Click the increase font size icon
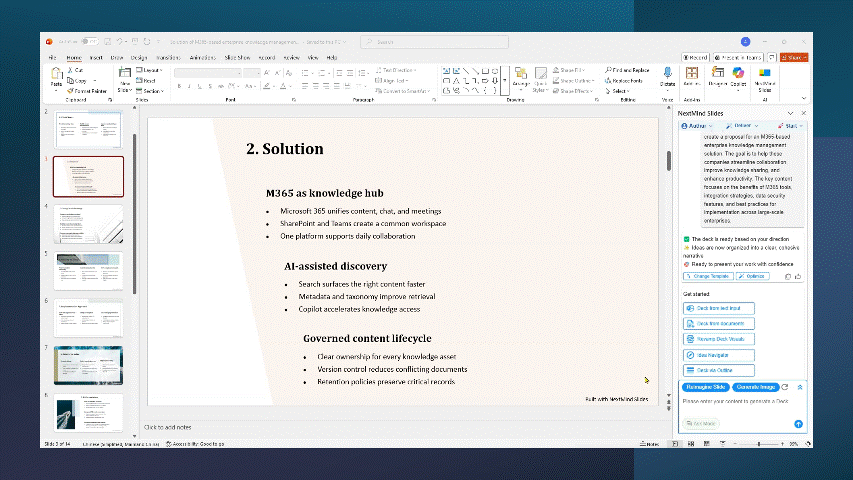Image resolution: width=853 pixels, height=480 pixels. [267, 72]
